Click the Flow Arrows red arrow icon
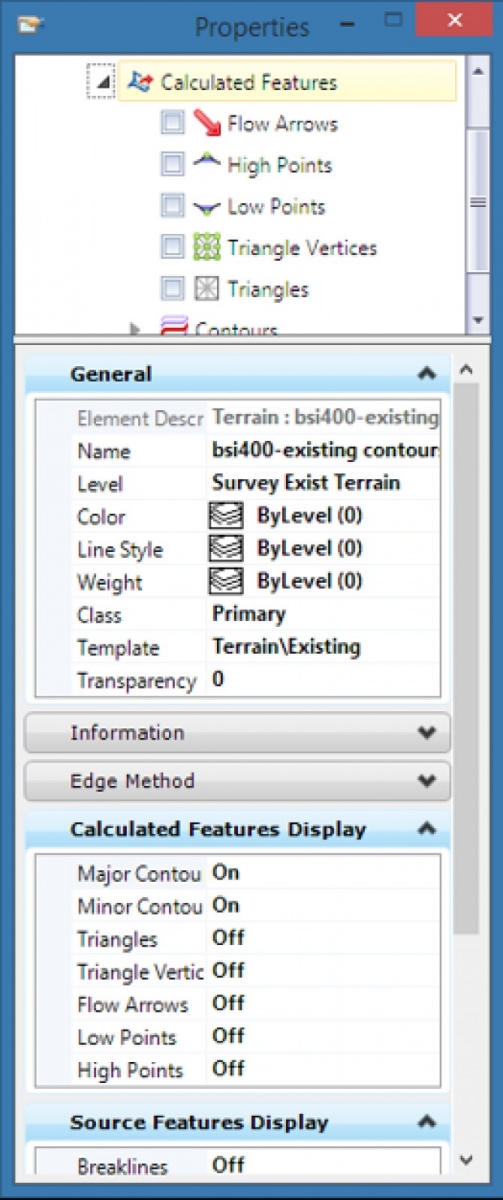This screenshot has height=1200, width=503. tap(207, 123)
